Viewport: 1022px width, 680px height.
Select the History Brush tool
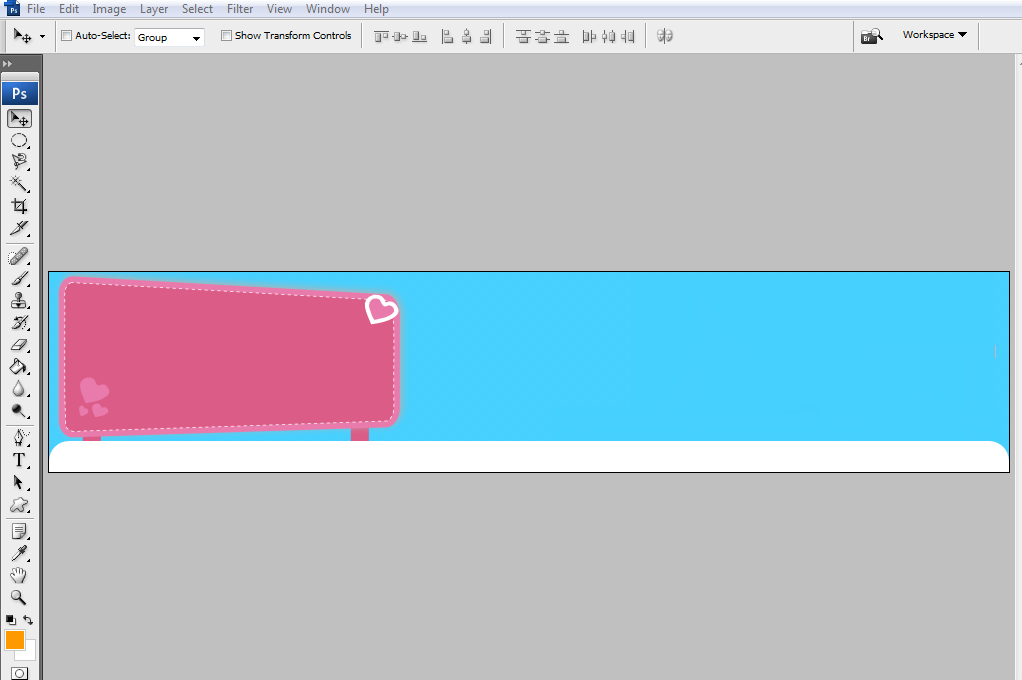coord(20,323)
